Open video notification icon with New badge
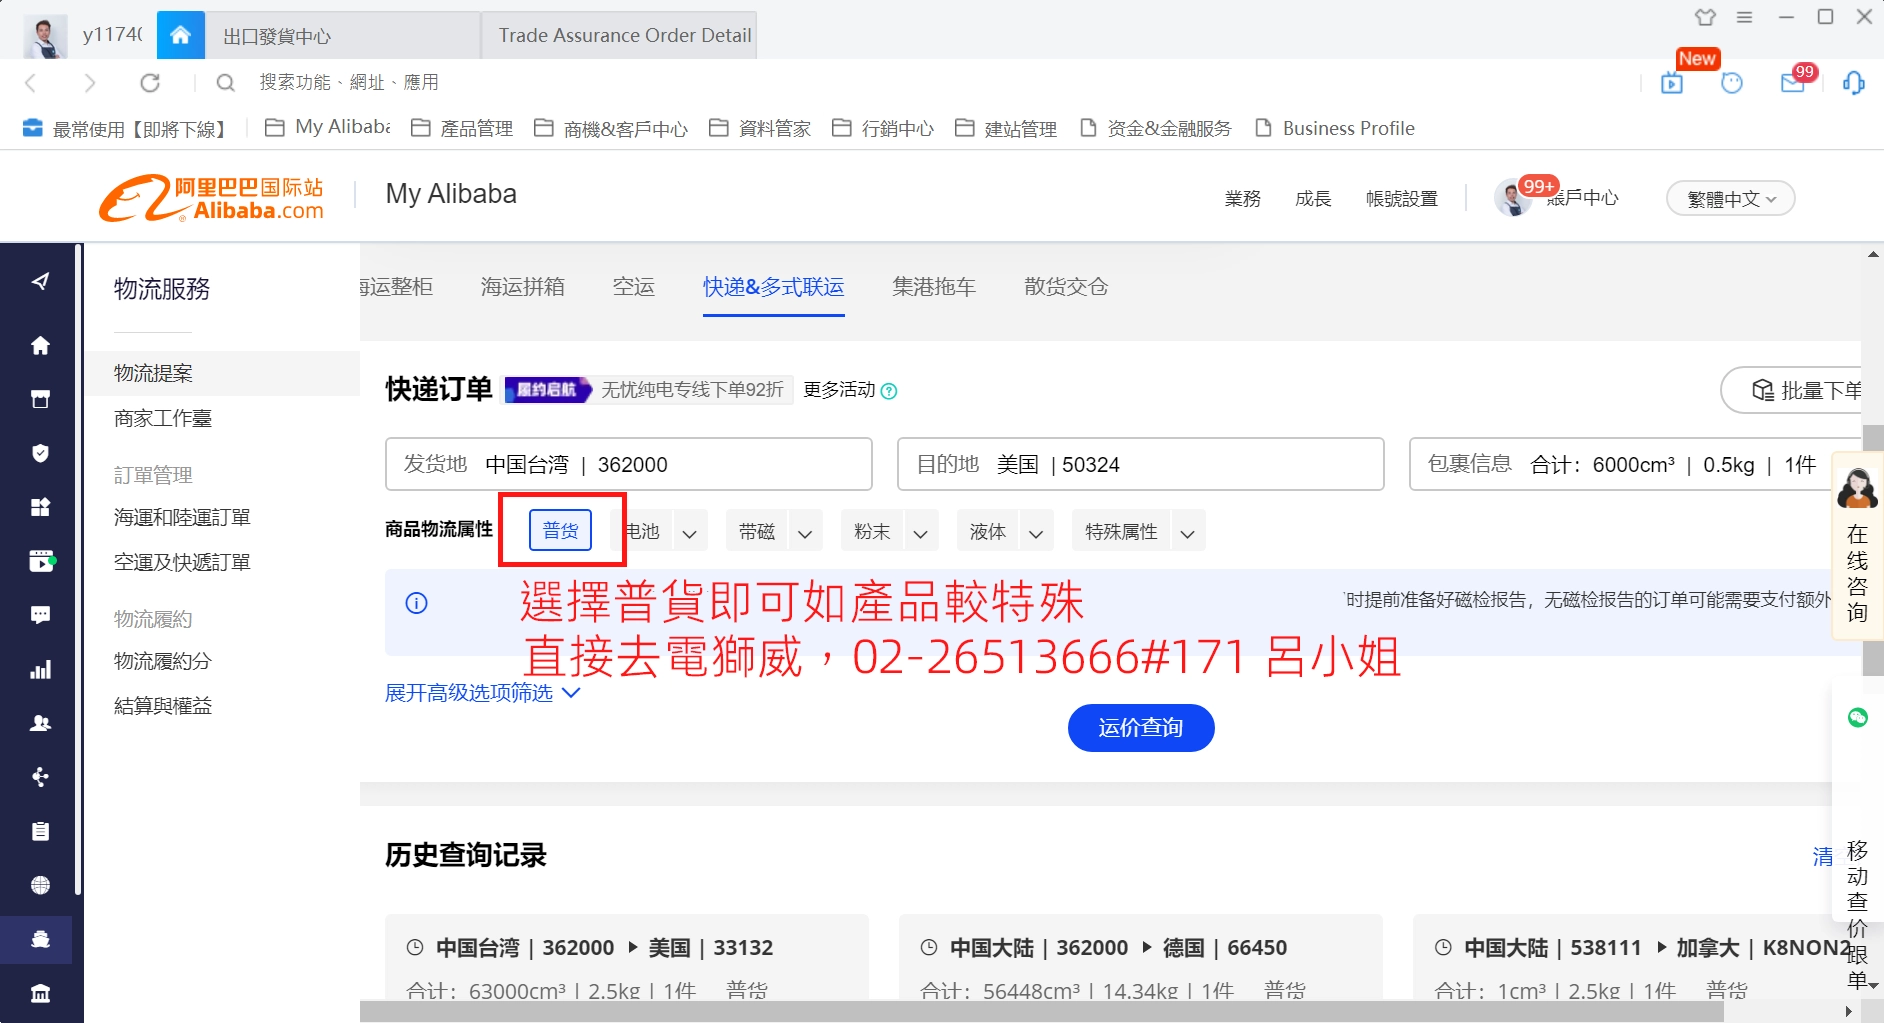The height and width of the screenshot is (1023, 1884). pos(1672,84)
